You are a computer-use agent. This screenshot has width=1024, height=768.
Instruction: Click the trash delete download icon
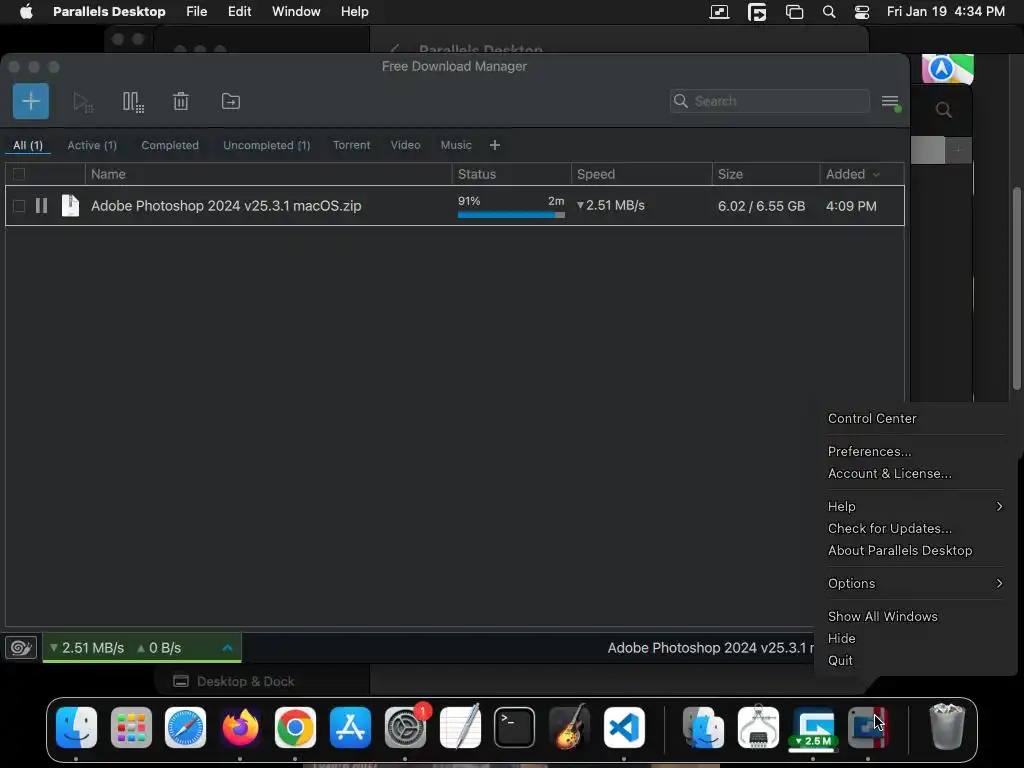(181, 101)
